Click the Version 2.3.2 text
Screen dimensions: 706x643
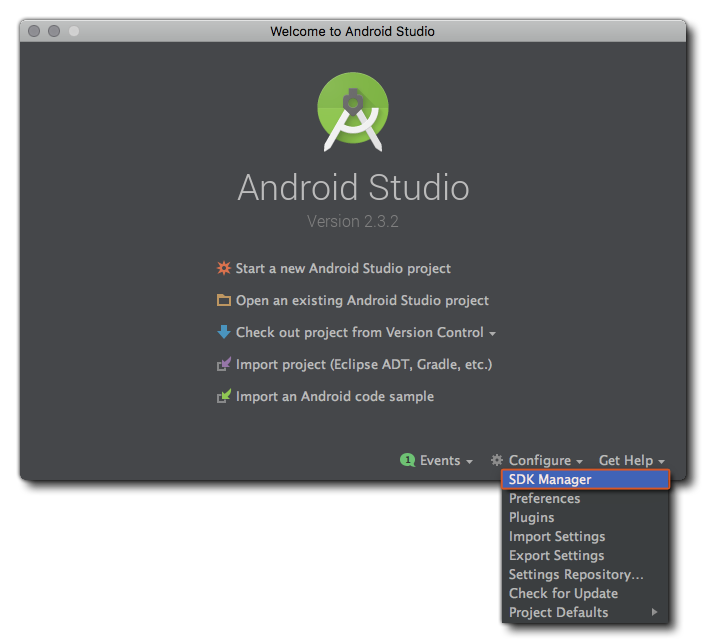pyautogui.click(x=353, y=222)
